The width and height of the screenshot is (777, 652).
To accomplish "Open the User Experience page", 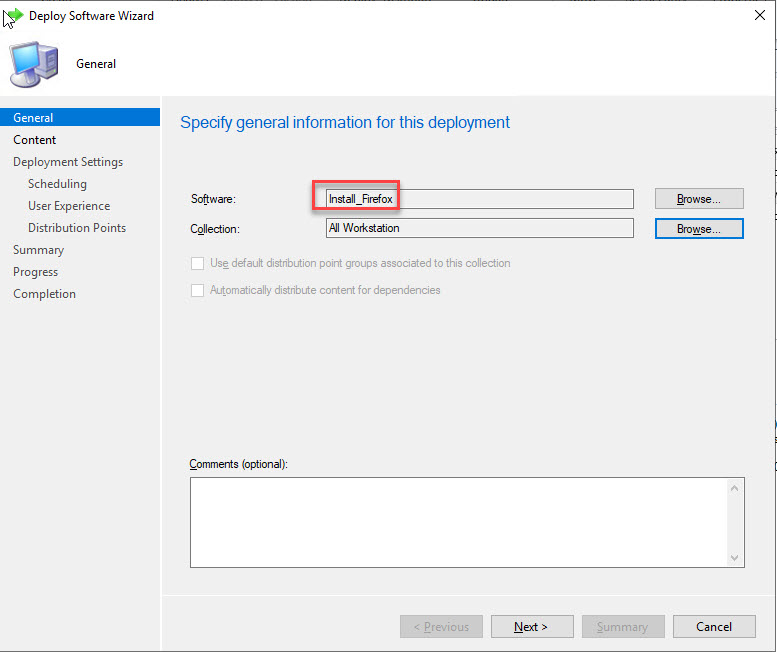I will click(x=69, y=206).
